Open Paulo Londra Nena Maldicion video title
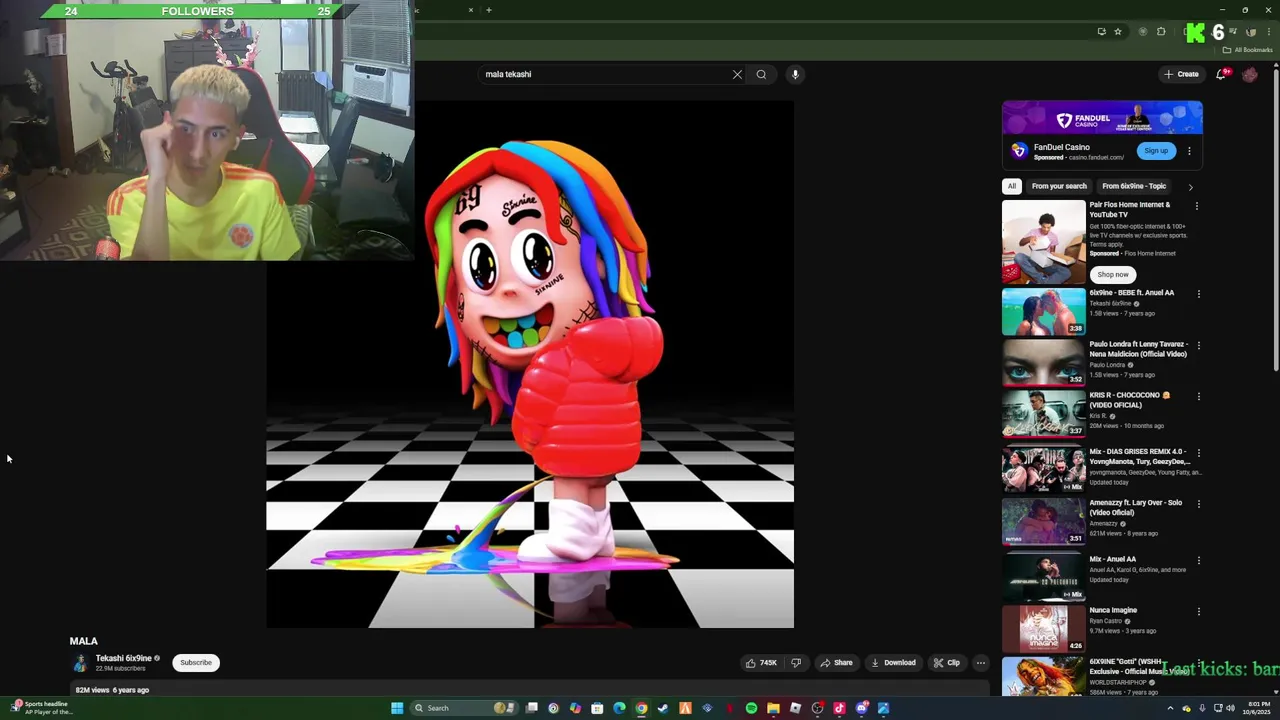Viewport: 1280px width, 720px height. pos(1138,349)
